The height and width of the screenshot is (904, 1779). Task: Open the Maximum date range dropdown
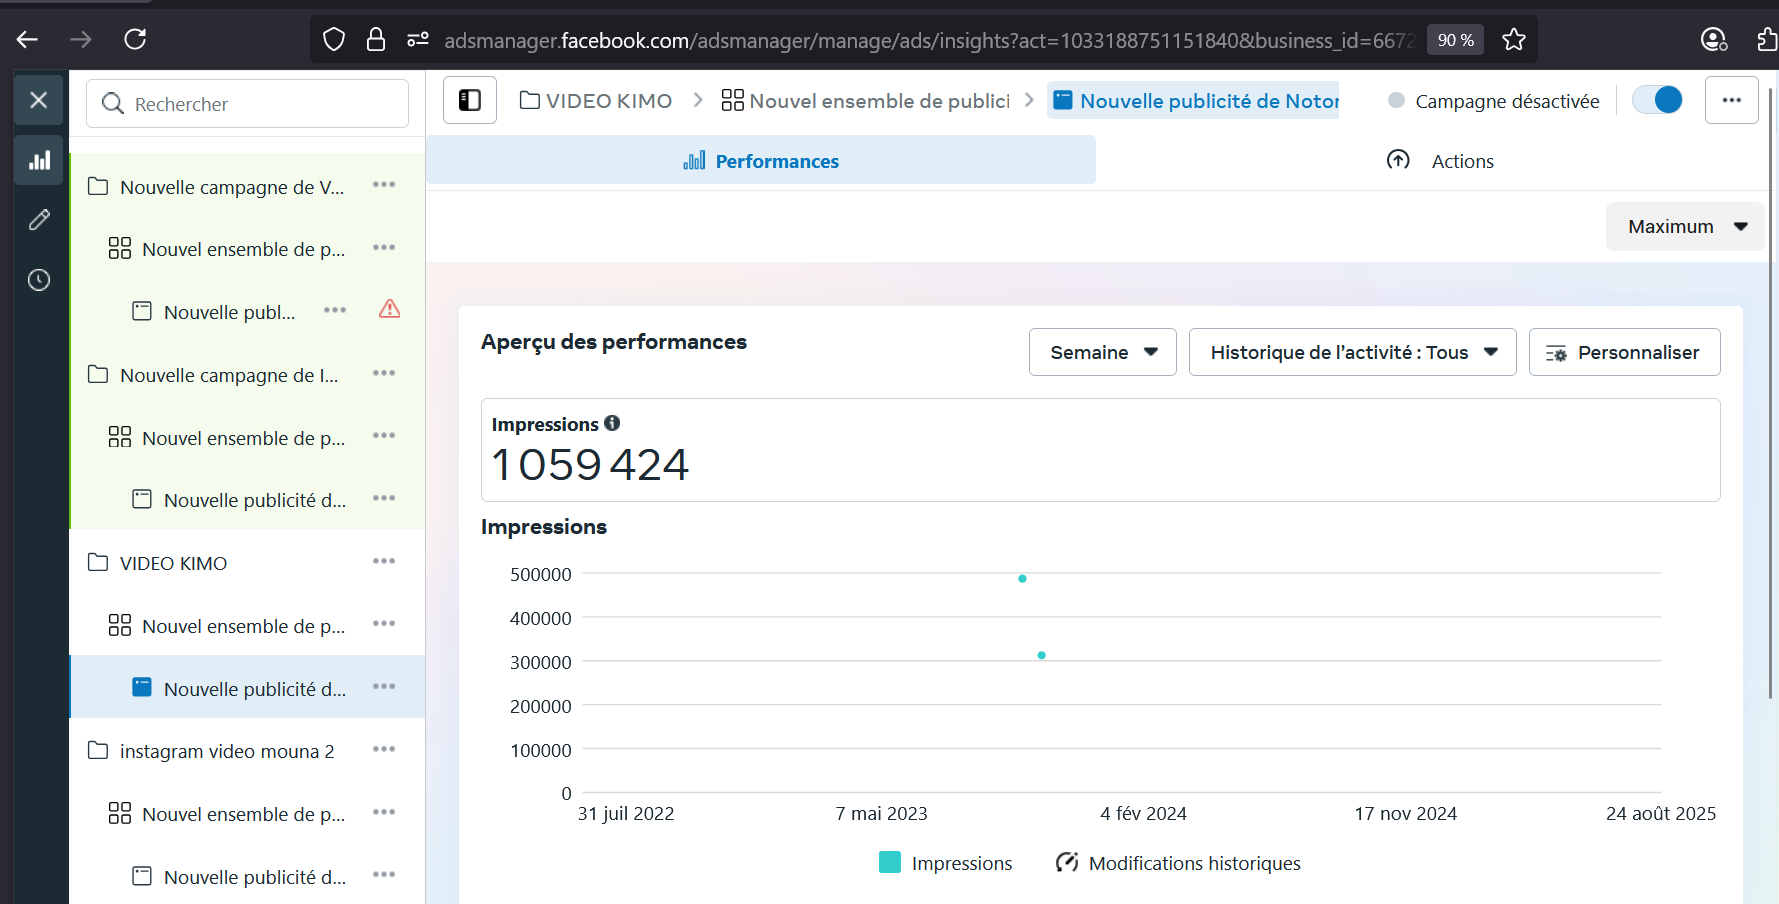[1685, 227]
